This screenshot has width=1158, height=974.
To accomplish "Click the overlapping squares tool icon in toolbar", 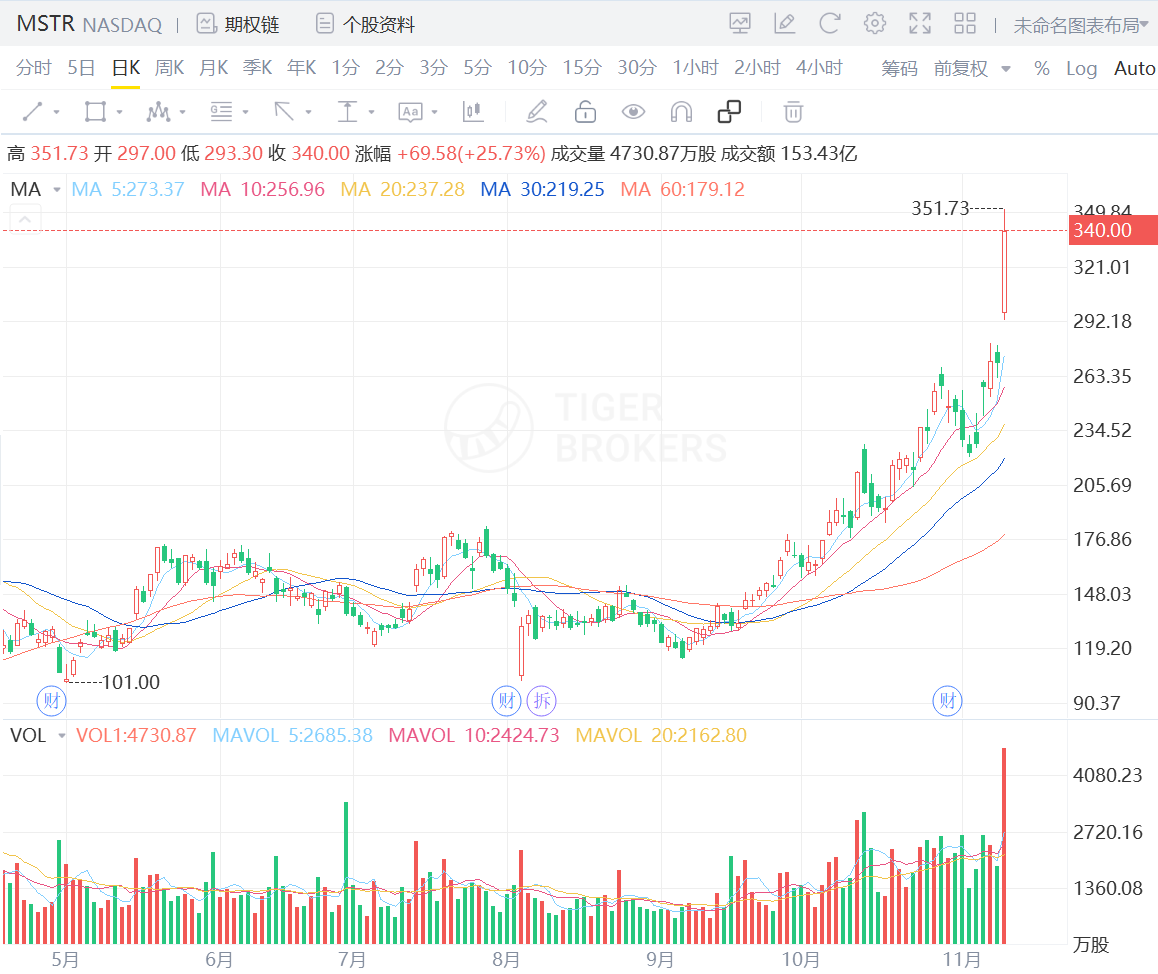I will [x=729, y=112].
